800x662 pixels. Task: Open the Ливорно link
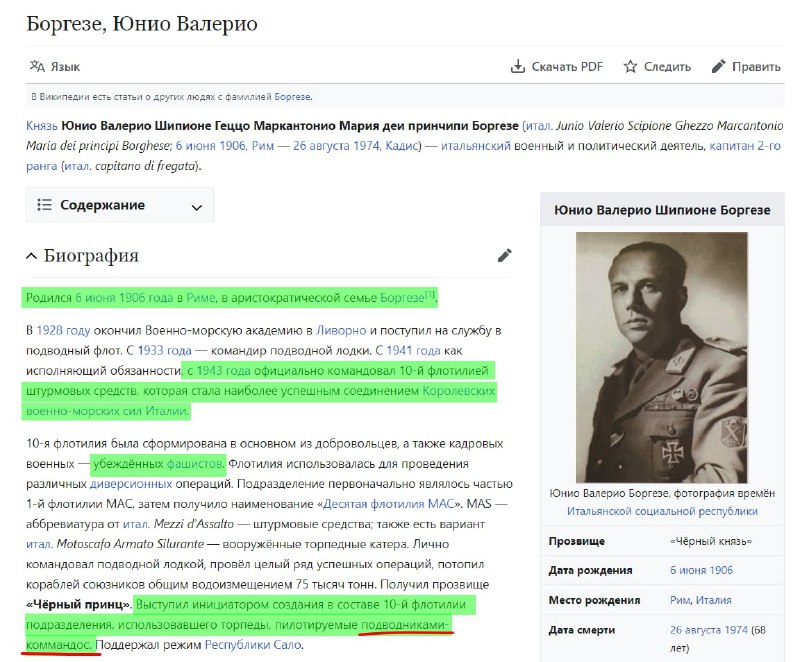pyautogui.click(x=341, y=330)
